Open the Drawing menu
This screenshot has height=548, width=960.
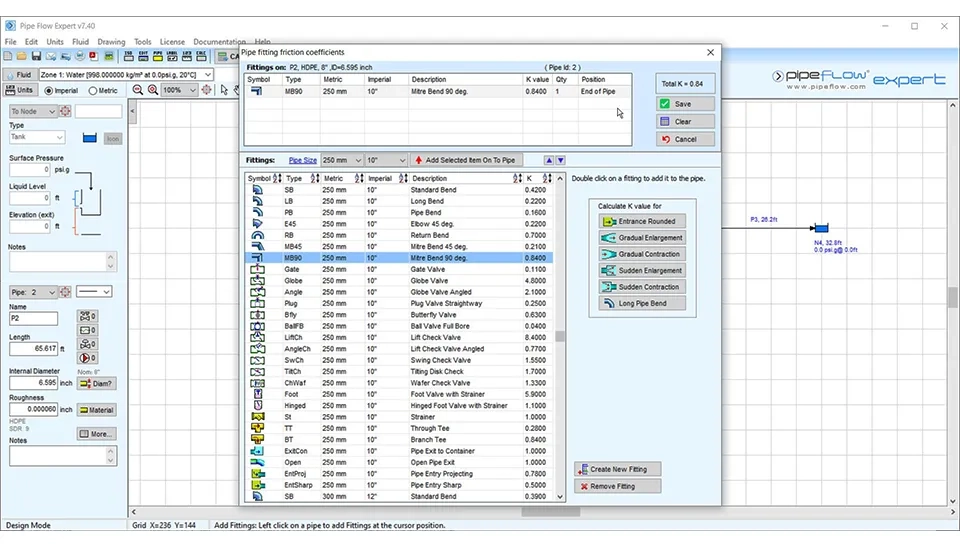point(111,42)
